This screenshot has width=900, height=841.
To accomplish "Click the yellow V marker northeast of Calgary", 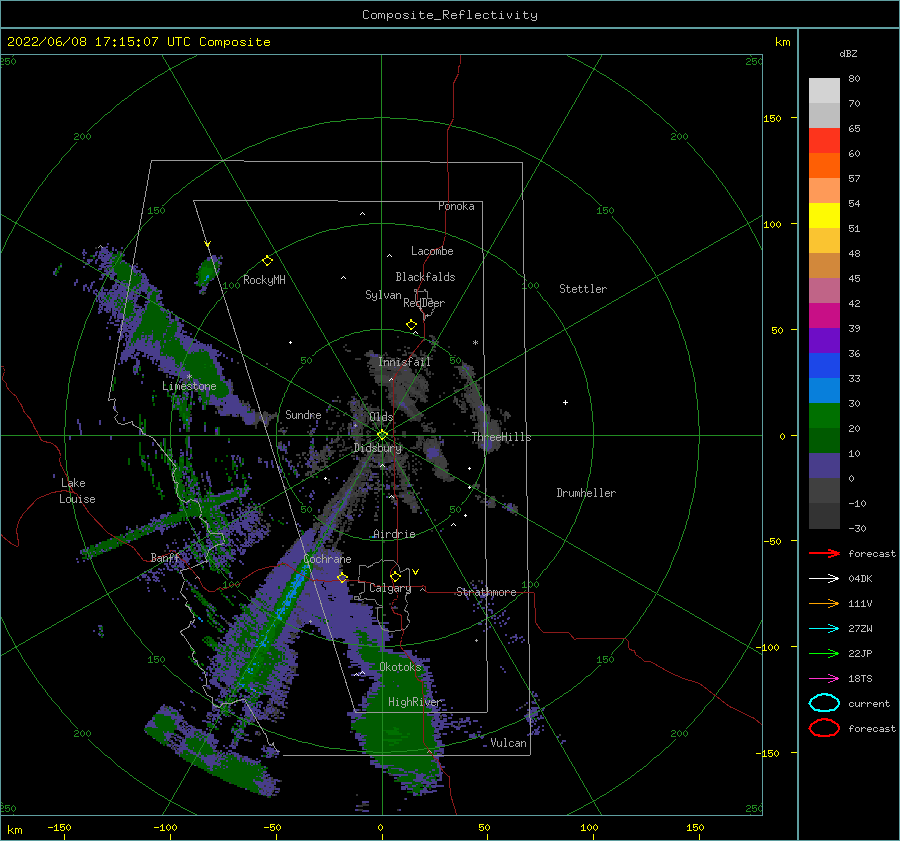I will (x=416, y=572).
